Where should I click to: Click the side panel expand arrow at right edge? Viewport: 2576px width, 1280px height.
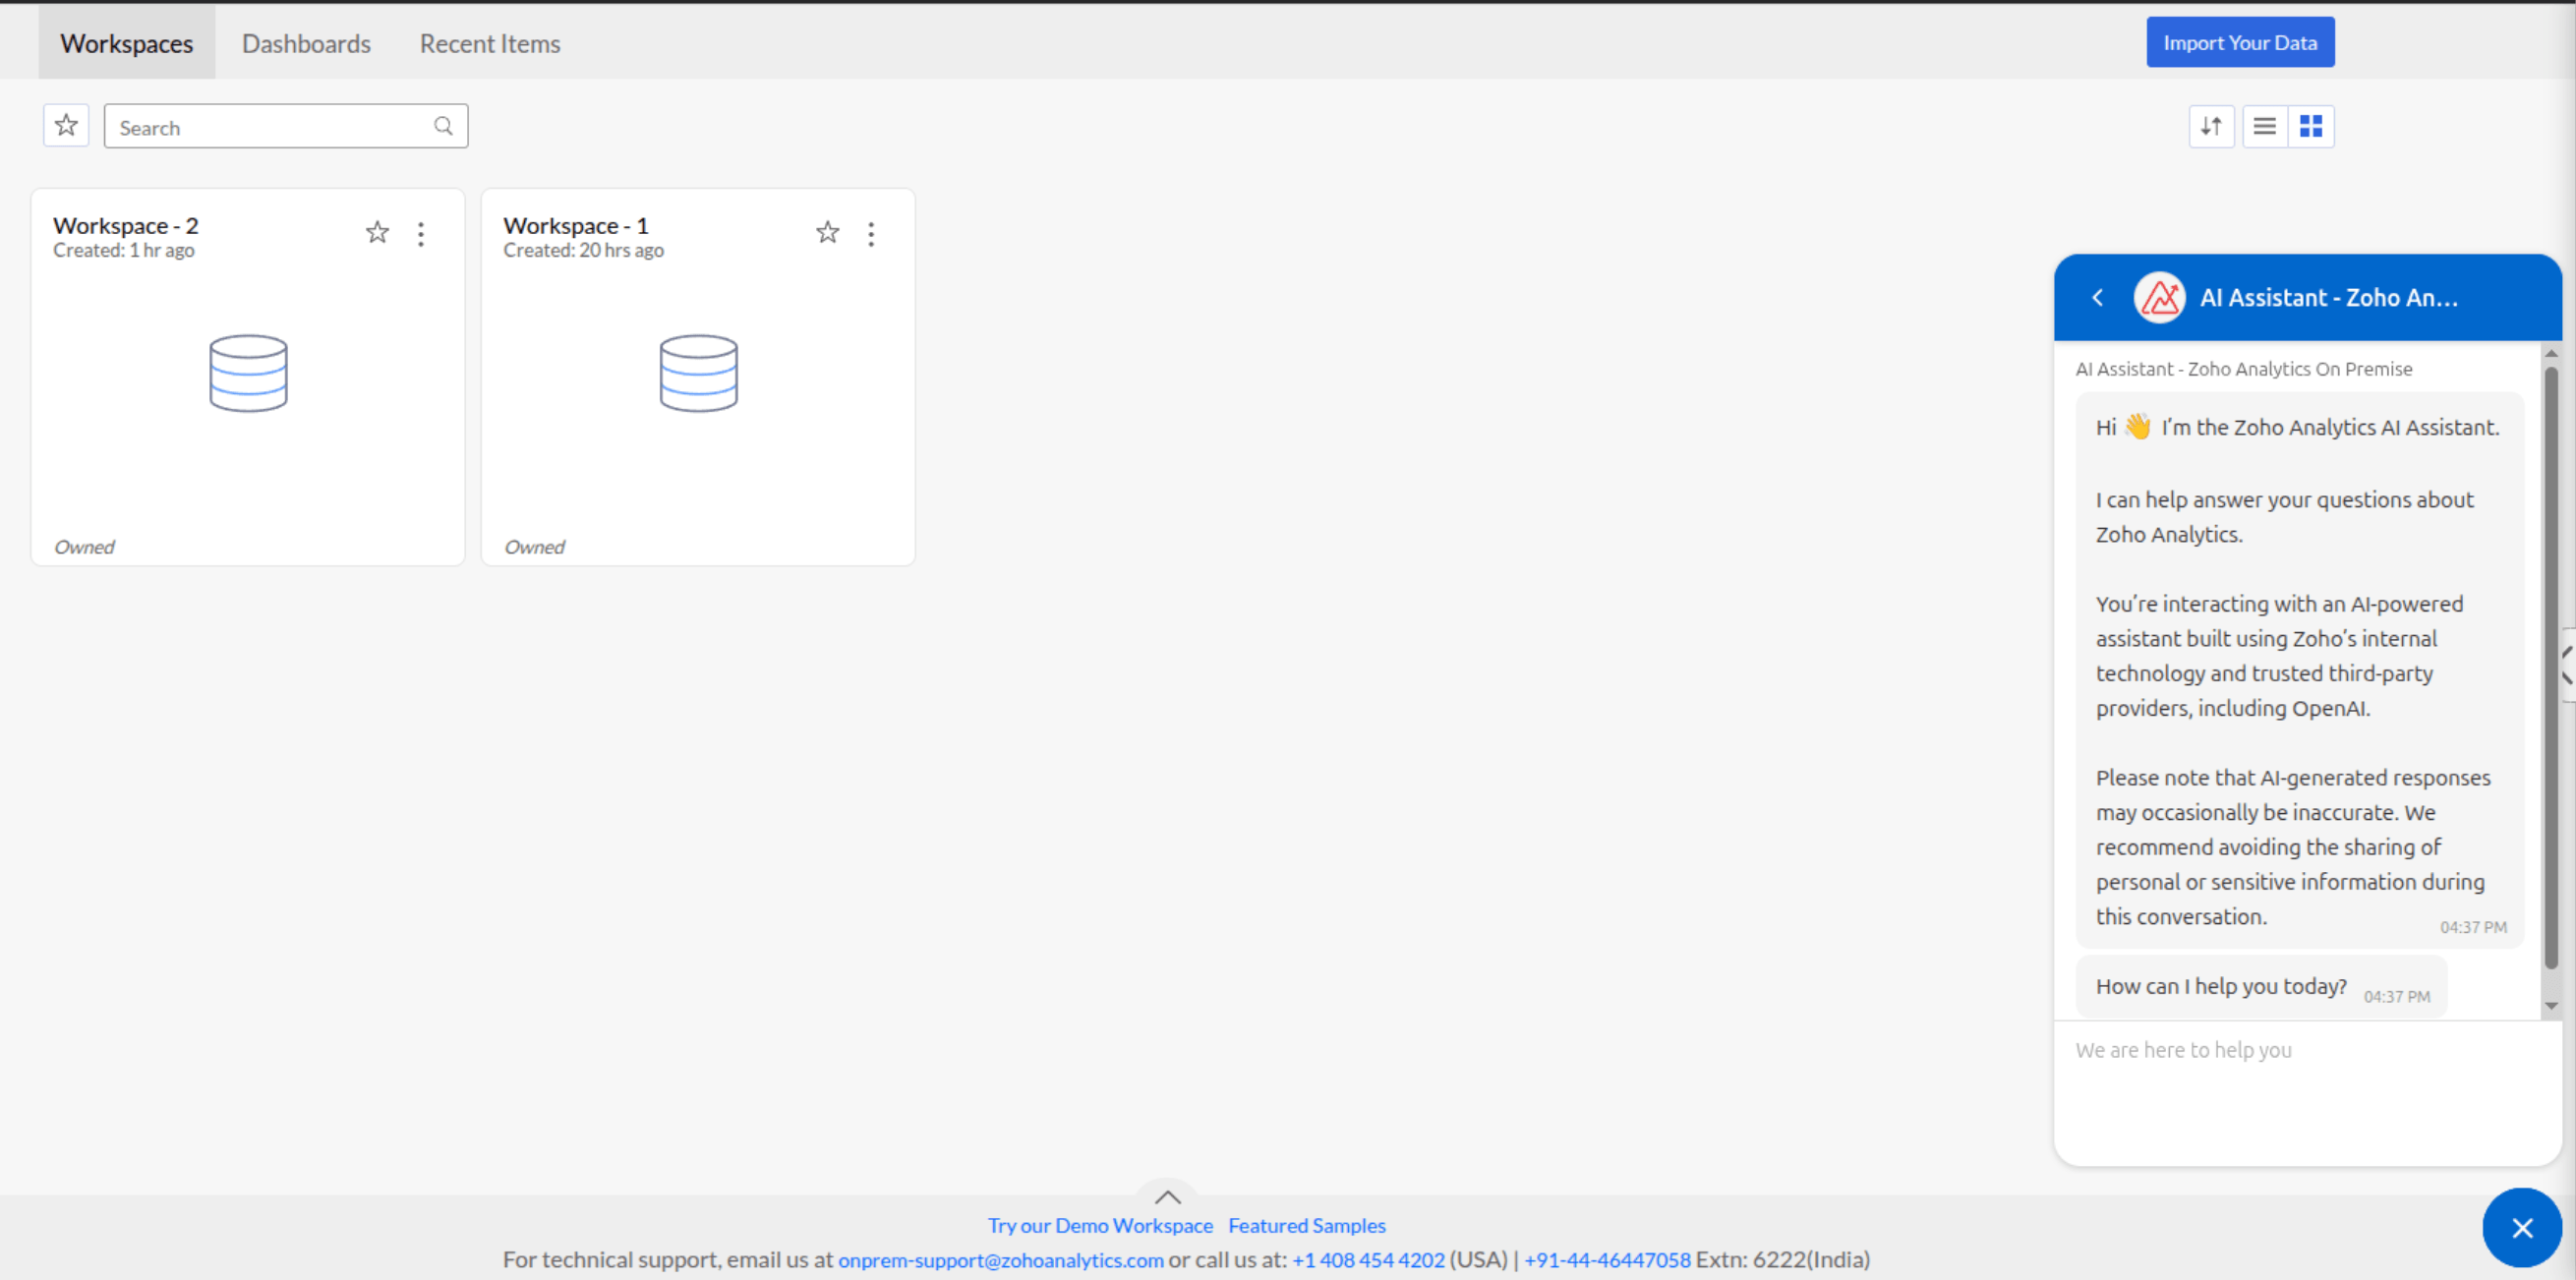[x=2567, y=665]
